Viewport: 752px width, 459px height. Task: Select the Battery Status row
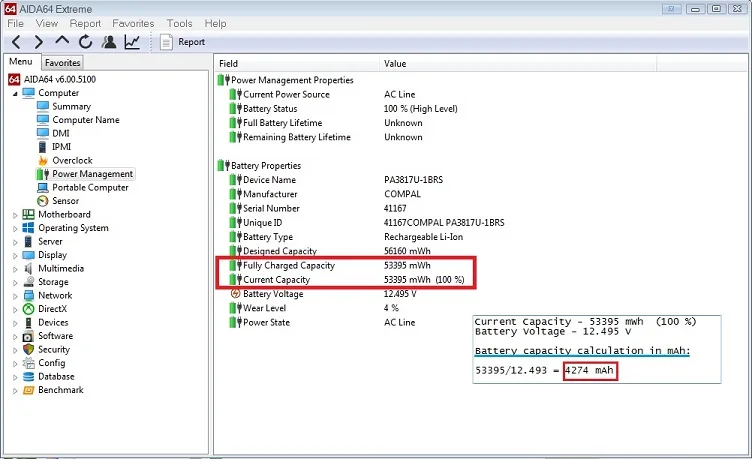[343, 109]
